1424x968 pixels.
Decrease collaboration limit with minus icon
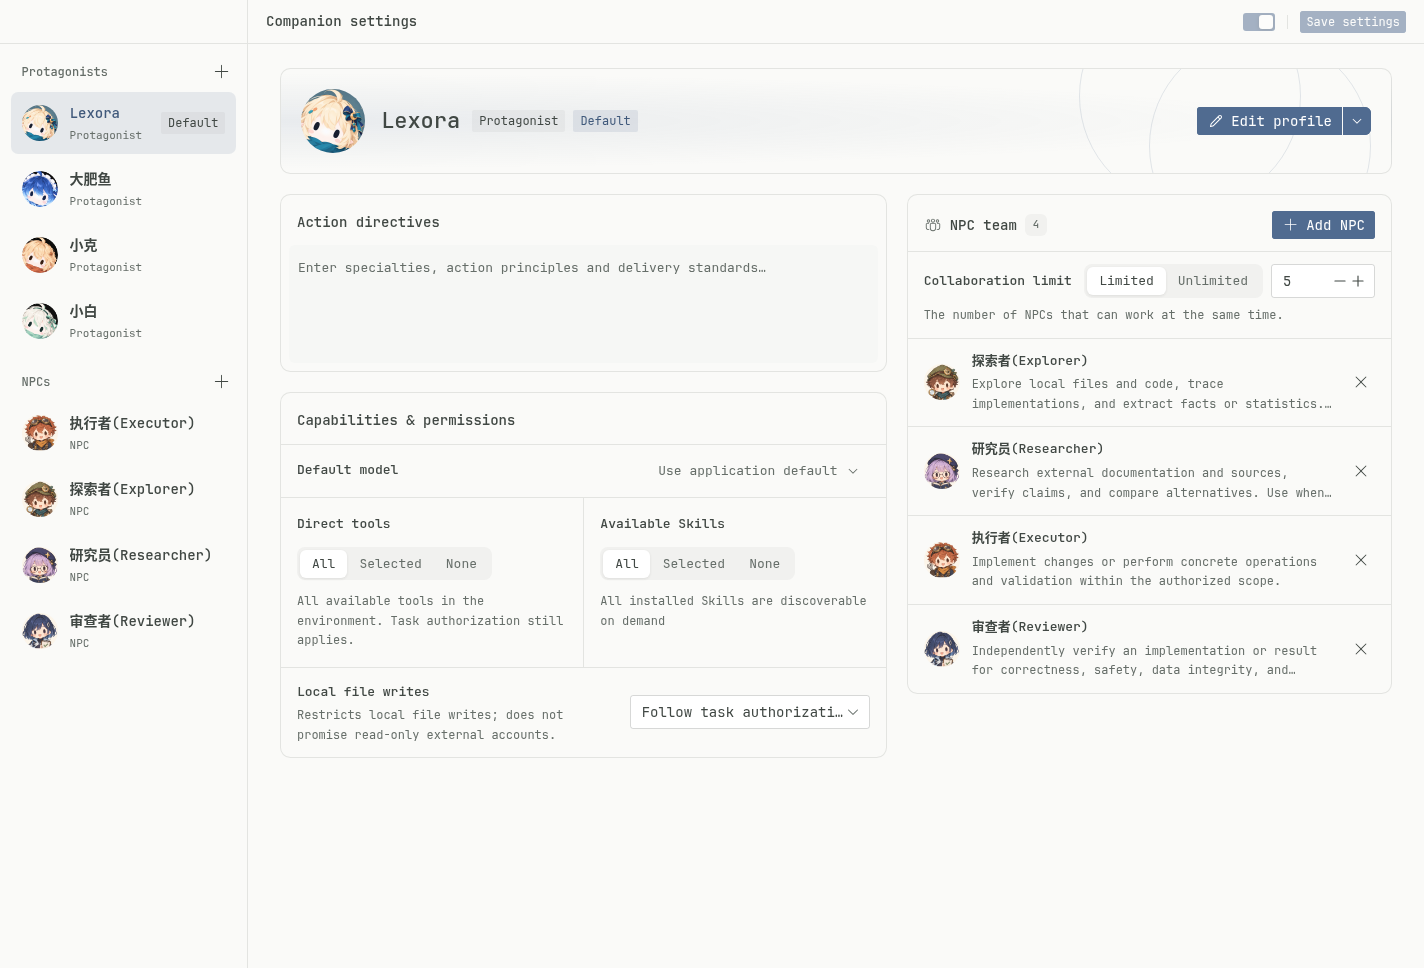(x=1340, y=281)
